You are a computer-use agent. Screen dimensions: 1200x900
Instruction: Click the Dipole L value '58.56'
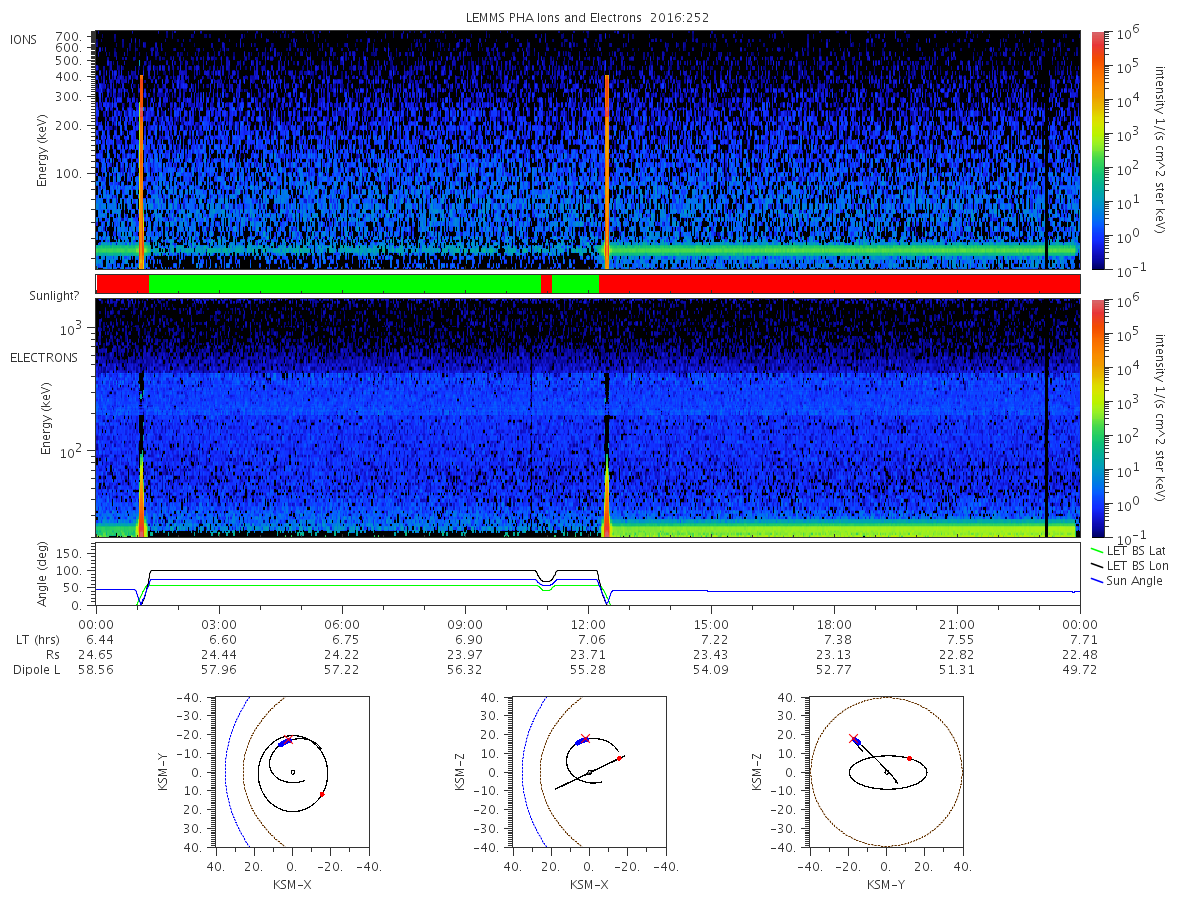tap(96, 670)
